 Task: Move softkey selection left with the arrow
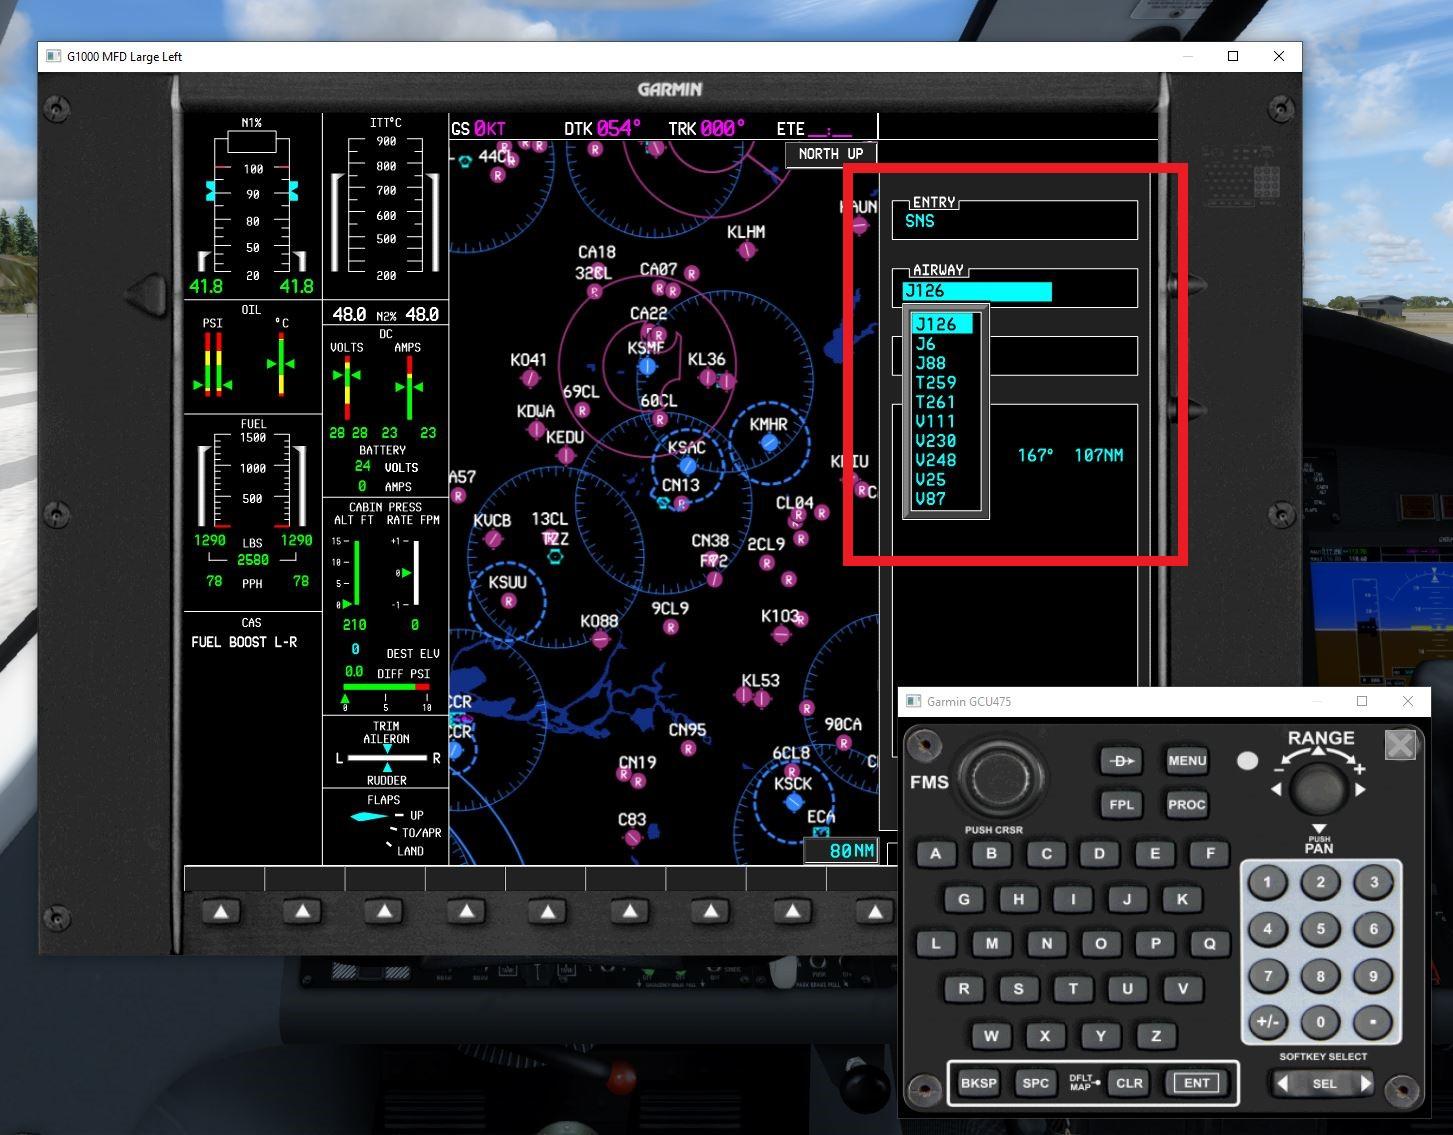tap(1283, 1083)
